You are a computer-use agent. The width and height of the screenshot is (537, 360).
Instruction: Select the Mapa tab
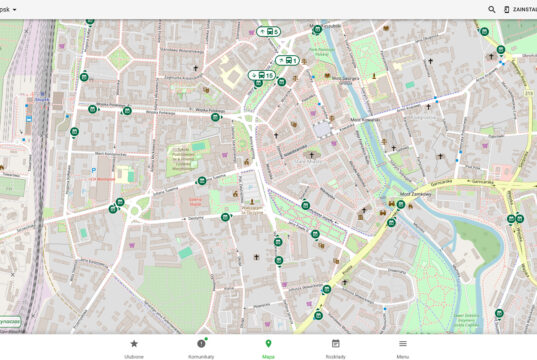point(268,348)
